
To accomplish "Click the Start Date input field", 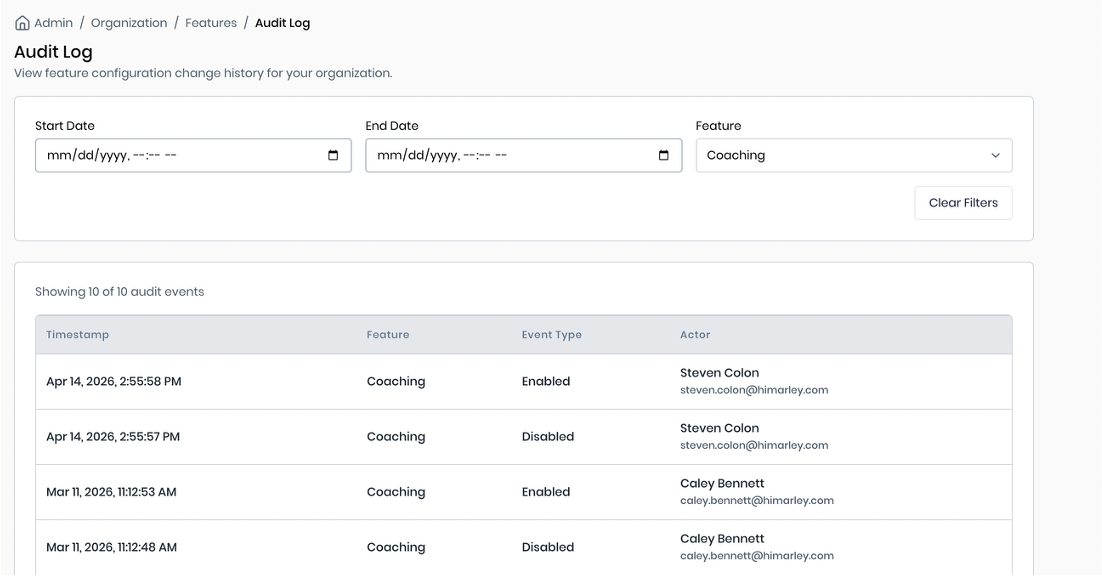I will click(x=180, y=156).
